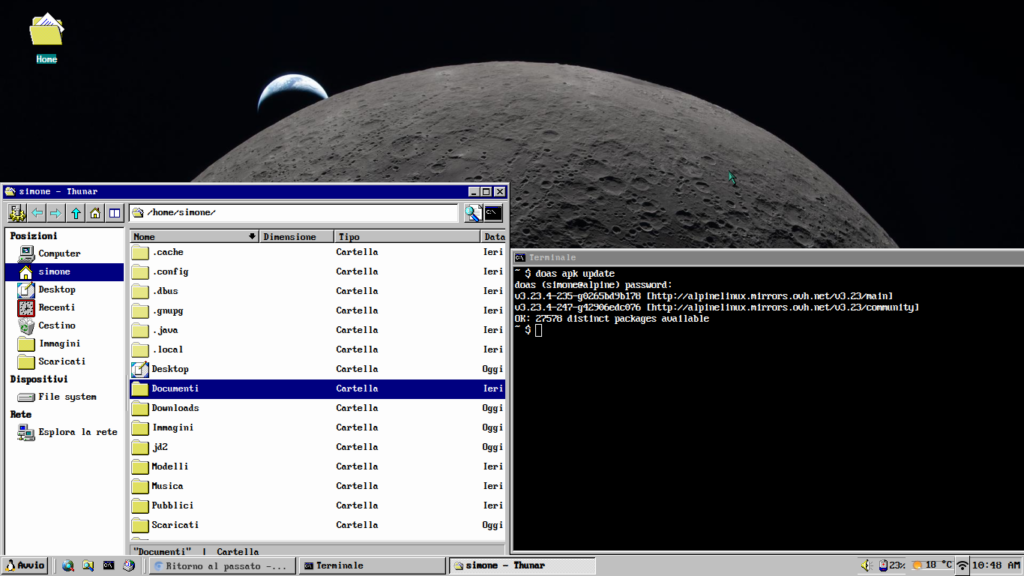The image size is (1024, 576).
Task: Open the Avvio start menu
Action: 25,566
